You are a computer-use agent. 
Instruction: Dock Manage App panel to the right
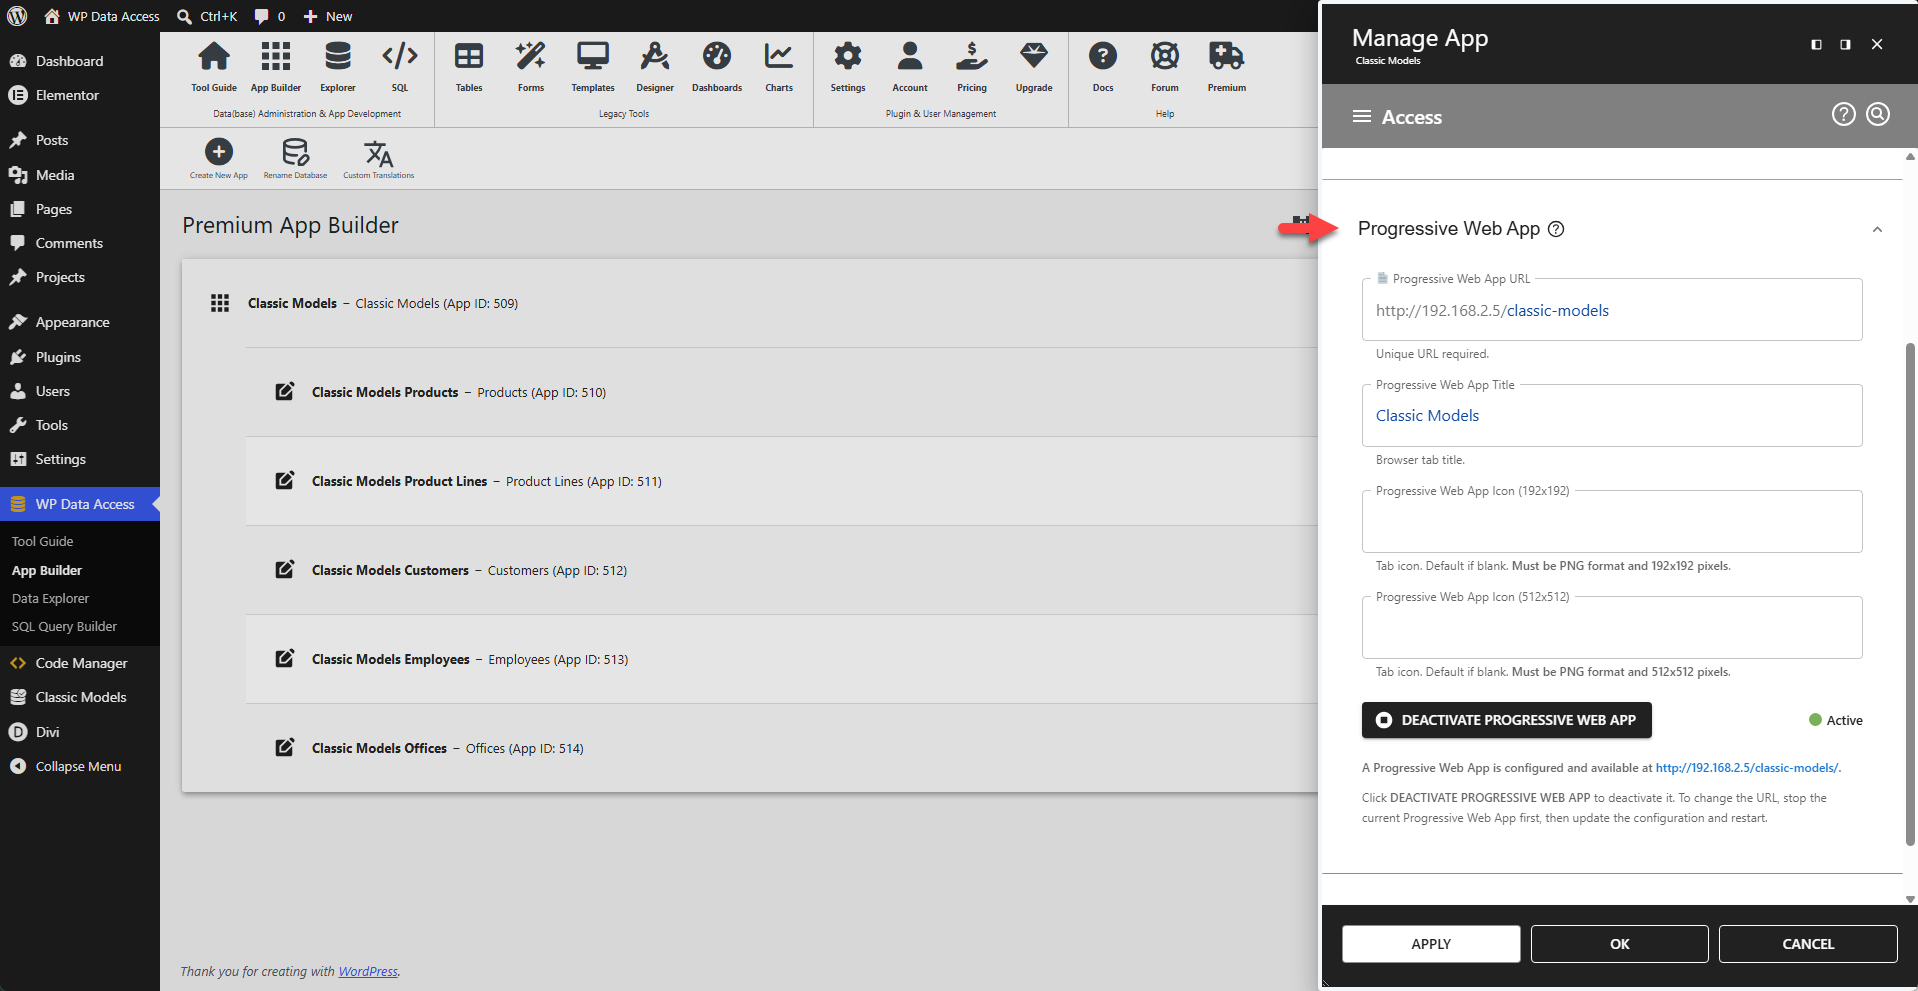tap(1845, 44)
